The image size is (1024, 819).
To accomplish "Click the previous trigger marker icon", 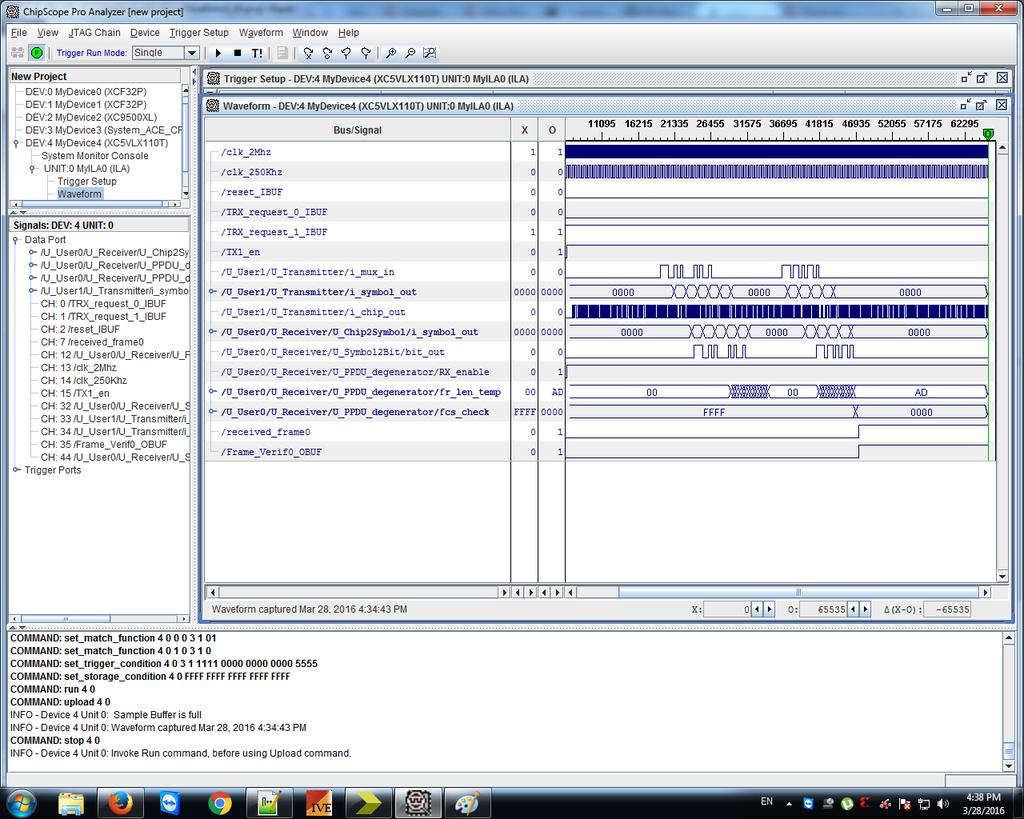I will 346,53.
